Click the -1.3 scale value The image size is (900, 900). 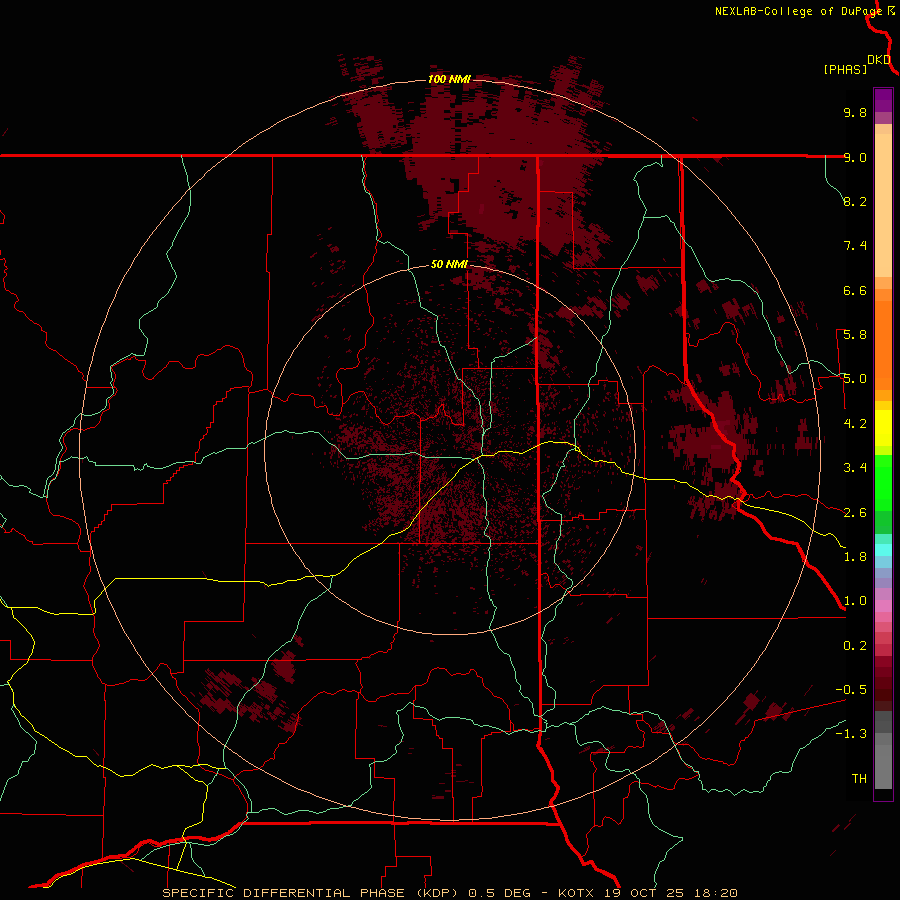851,734
